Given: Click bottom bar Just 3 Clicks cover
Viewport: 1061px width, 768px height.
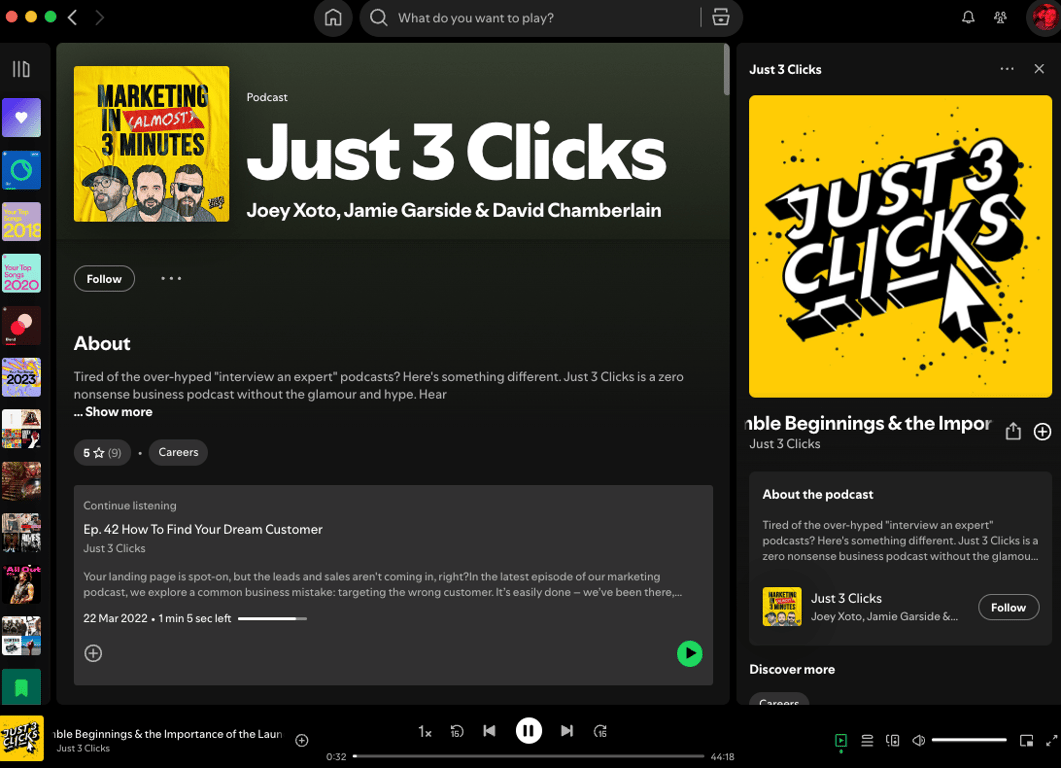Looking at the screenshot, I should 22,738.
